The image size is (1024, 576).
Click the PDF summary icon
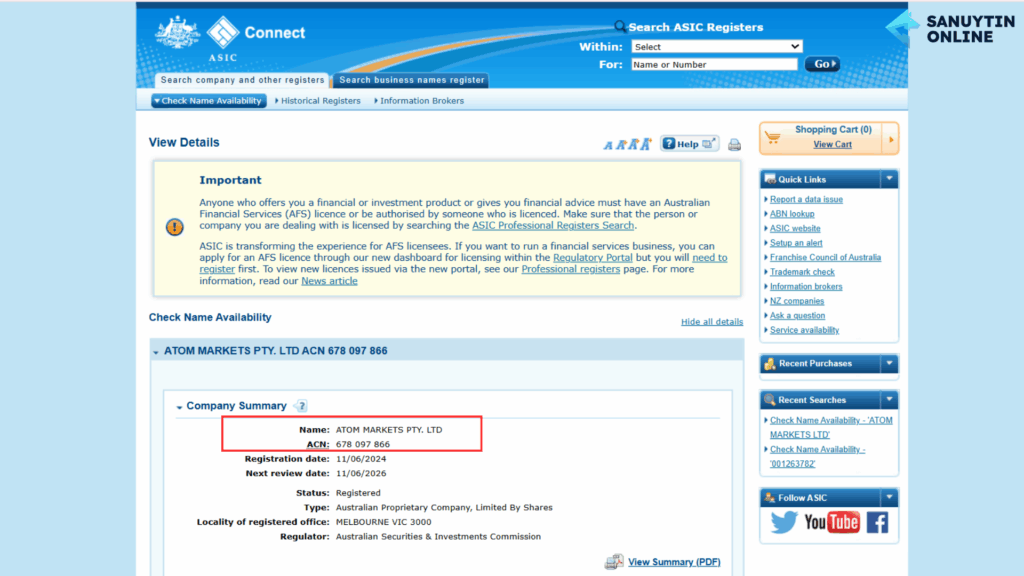614,562
